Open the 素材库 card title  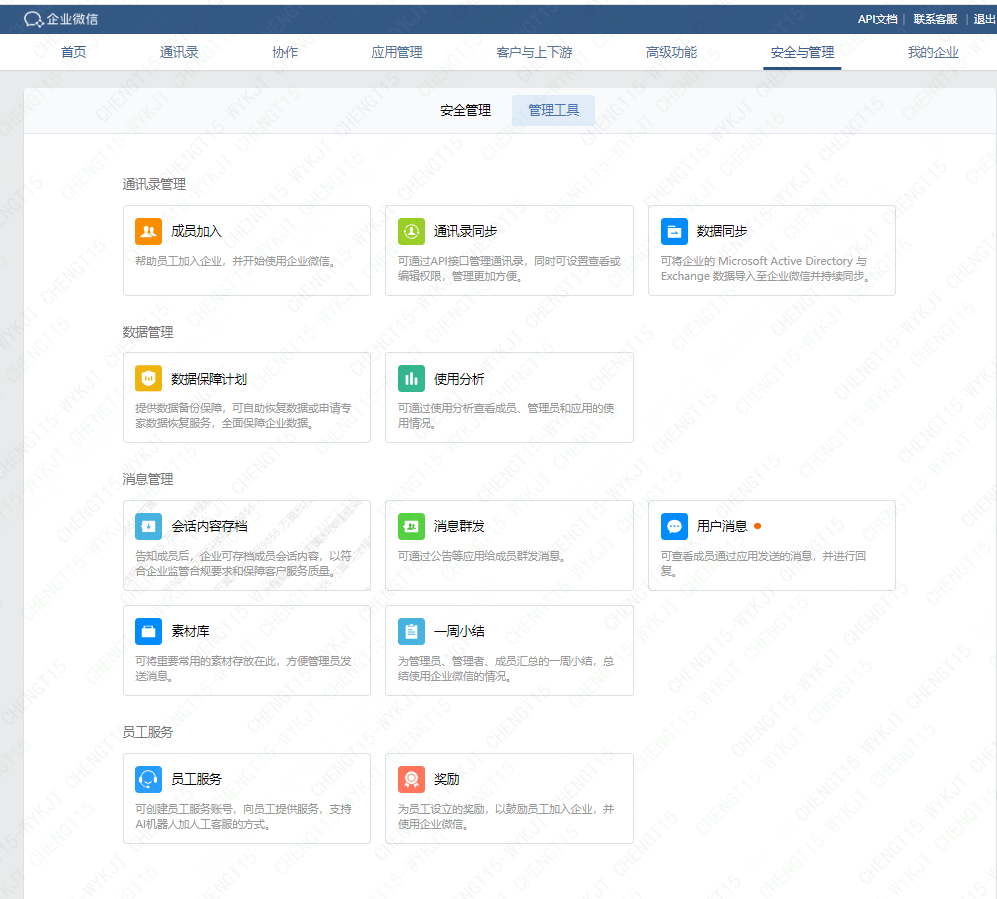click(x=190, y=631)
